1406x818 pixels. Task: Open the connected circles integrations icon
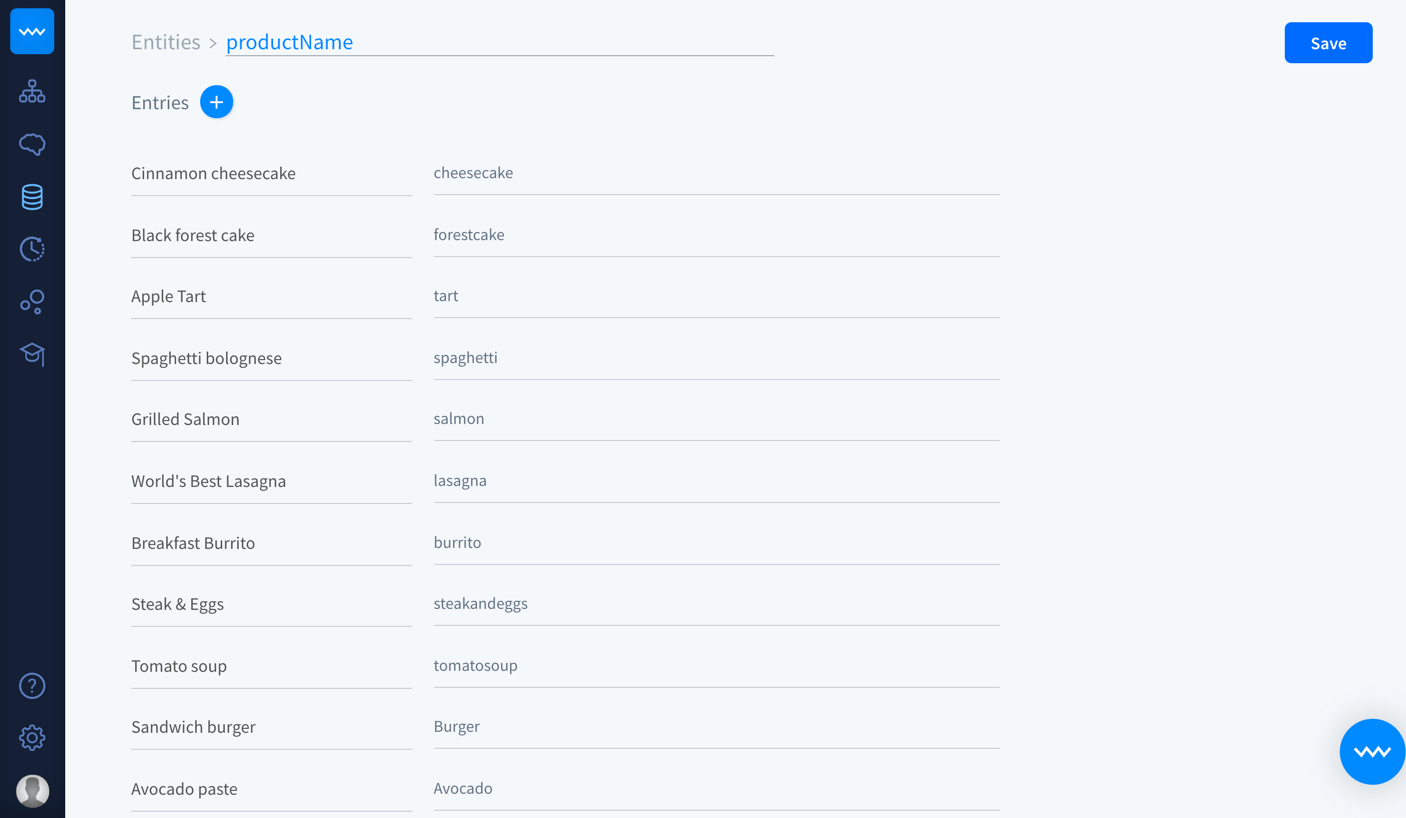32,301
